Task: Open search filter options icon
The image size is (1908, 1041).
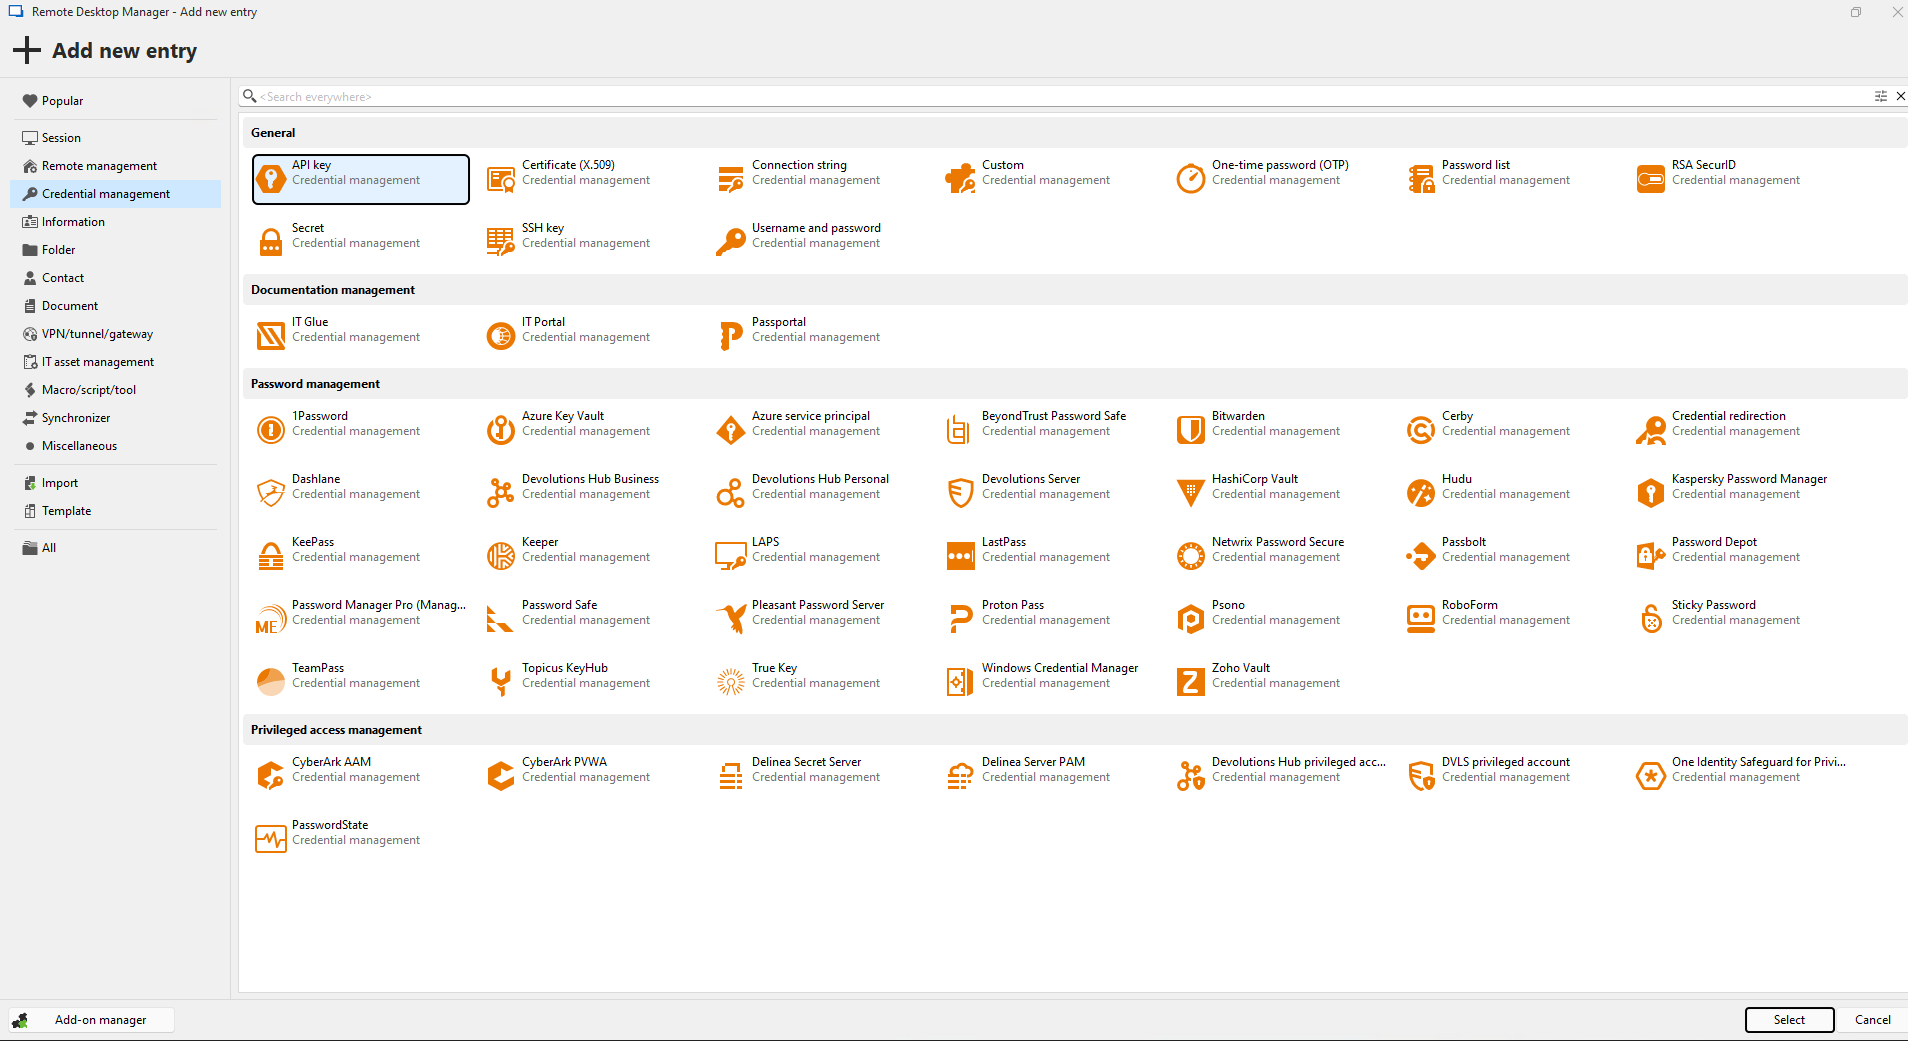Action: click(x=1880, y=96)
